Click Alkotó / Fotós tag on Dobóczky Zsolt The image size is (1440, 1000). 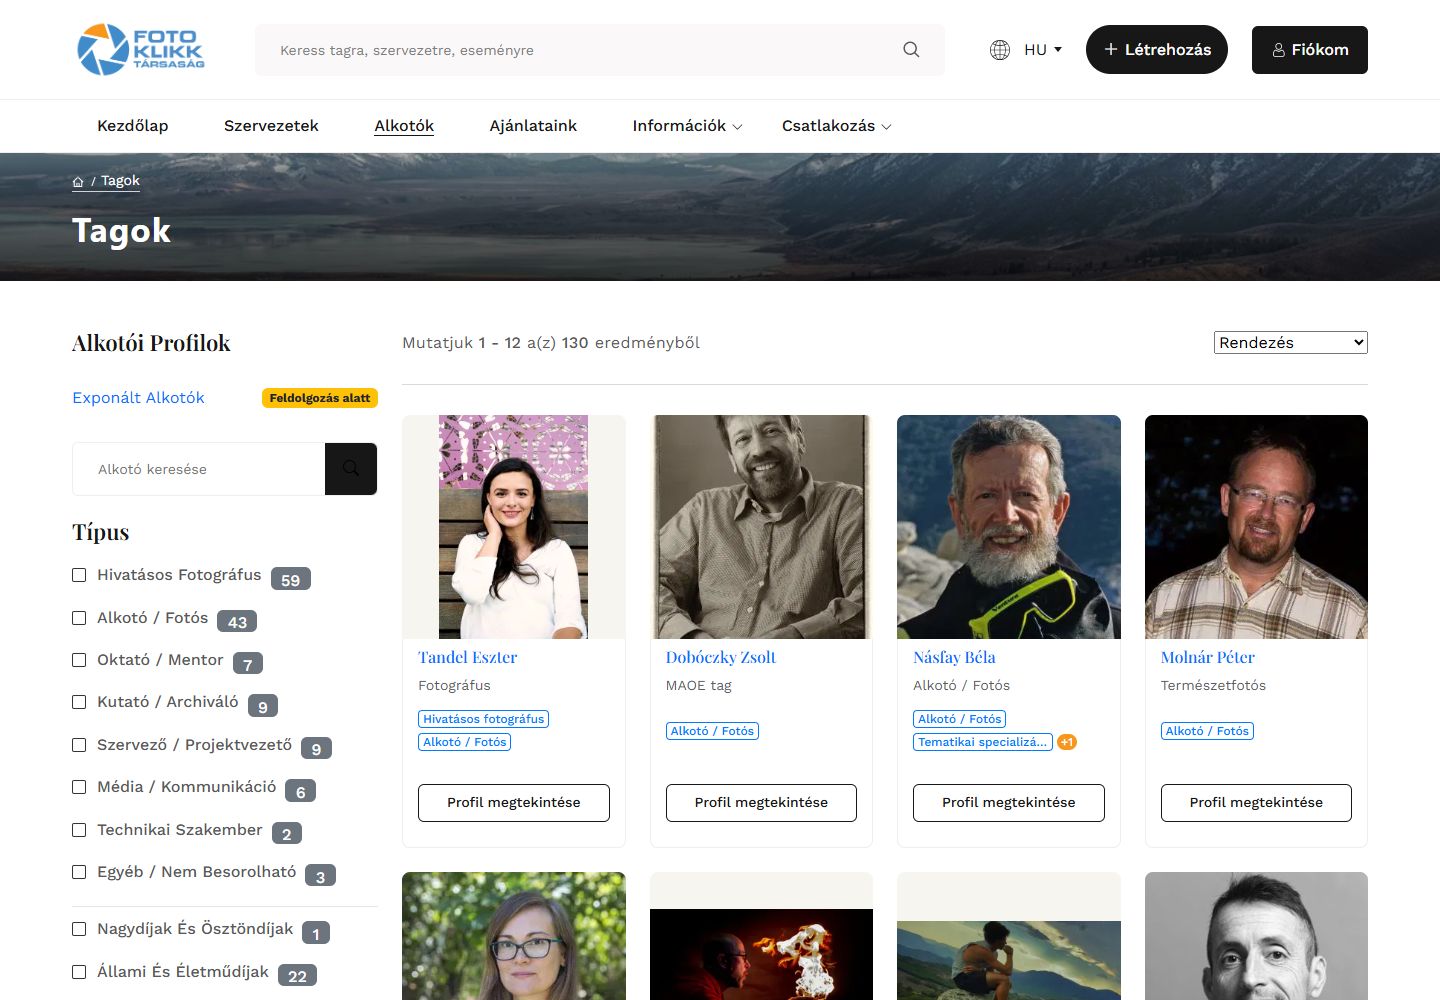[713, 731]
